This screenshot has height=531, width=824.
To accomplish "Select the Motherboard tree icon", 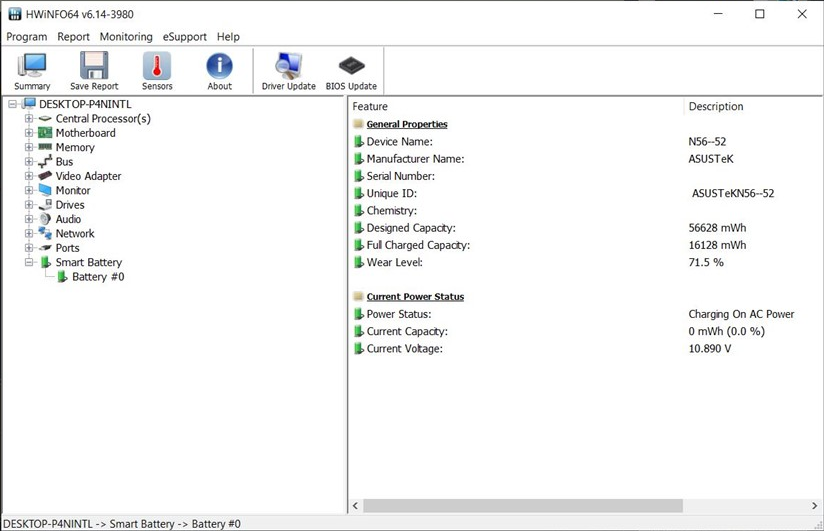I will tap(45, 133).
